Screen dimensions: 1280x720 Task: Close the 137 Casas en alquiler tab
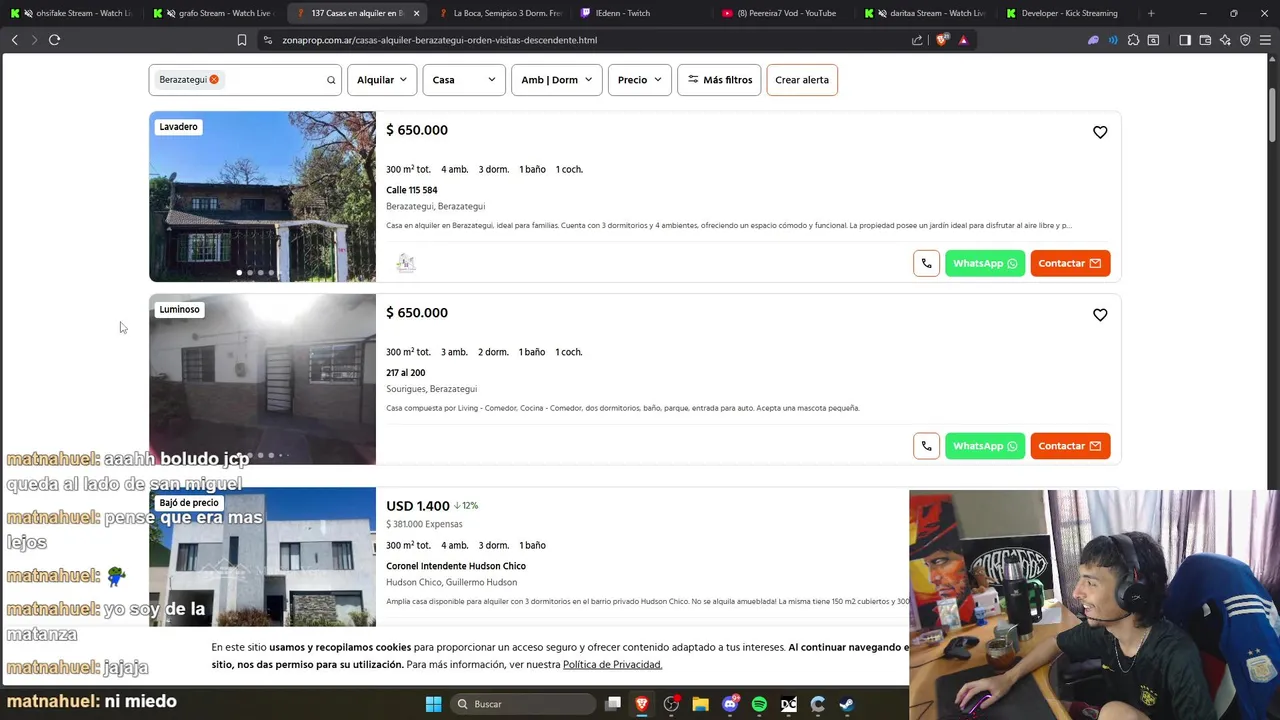(416, 13)
